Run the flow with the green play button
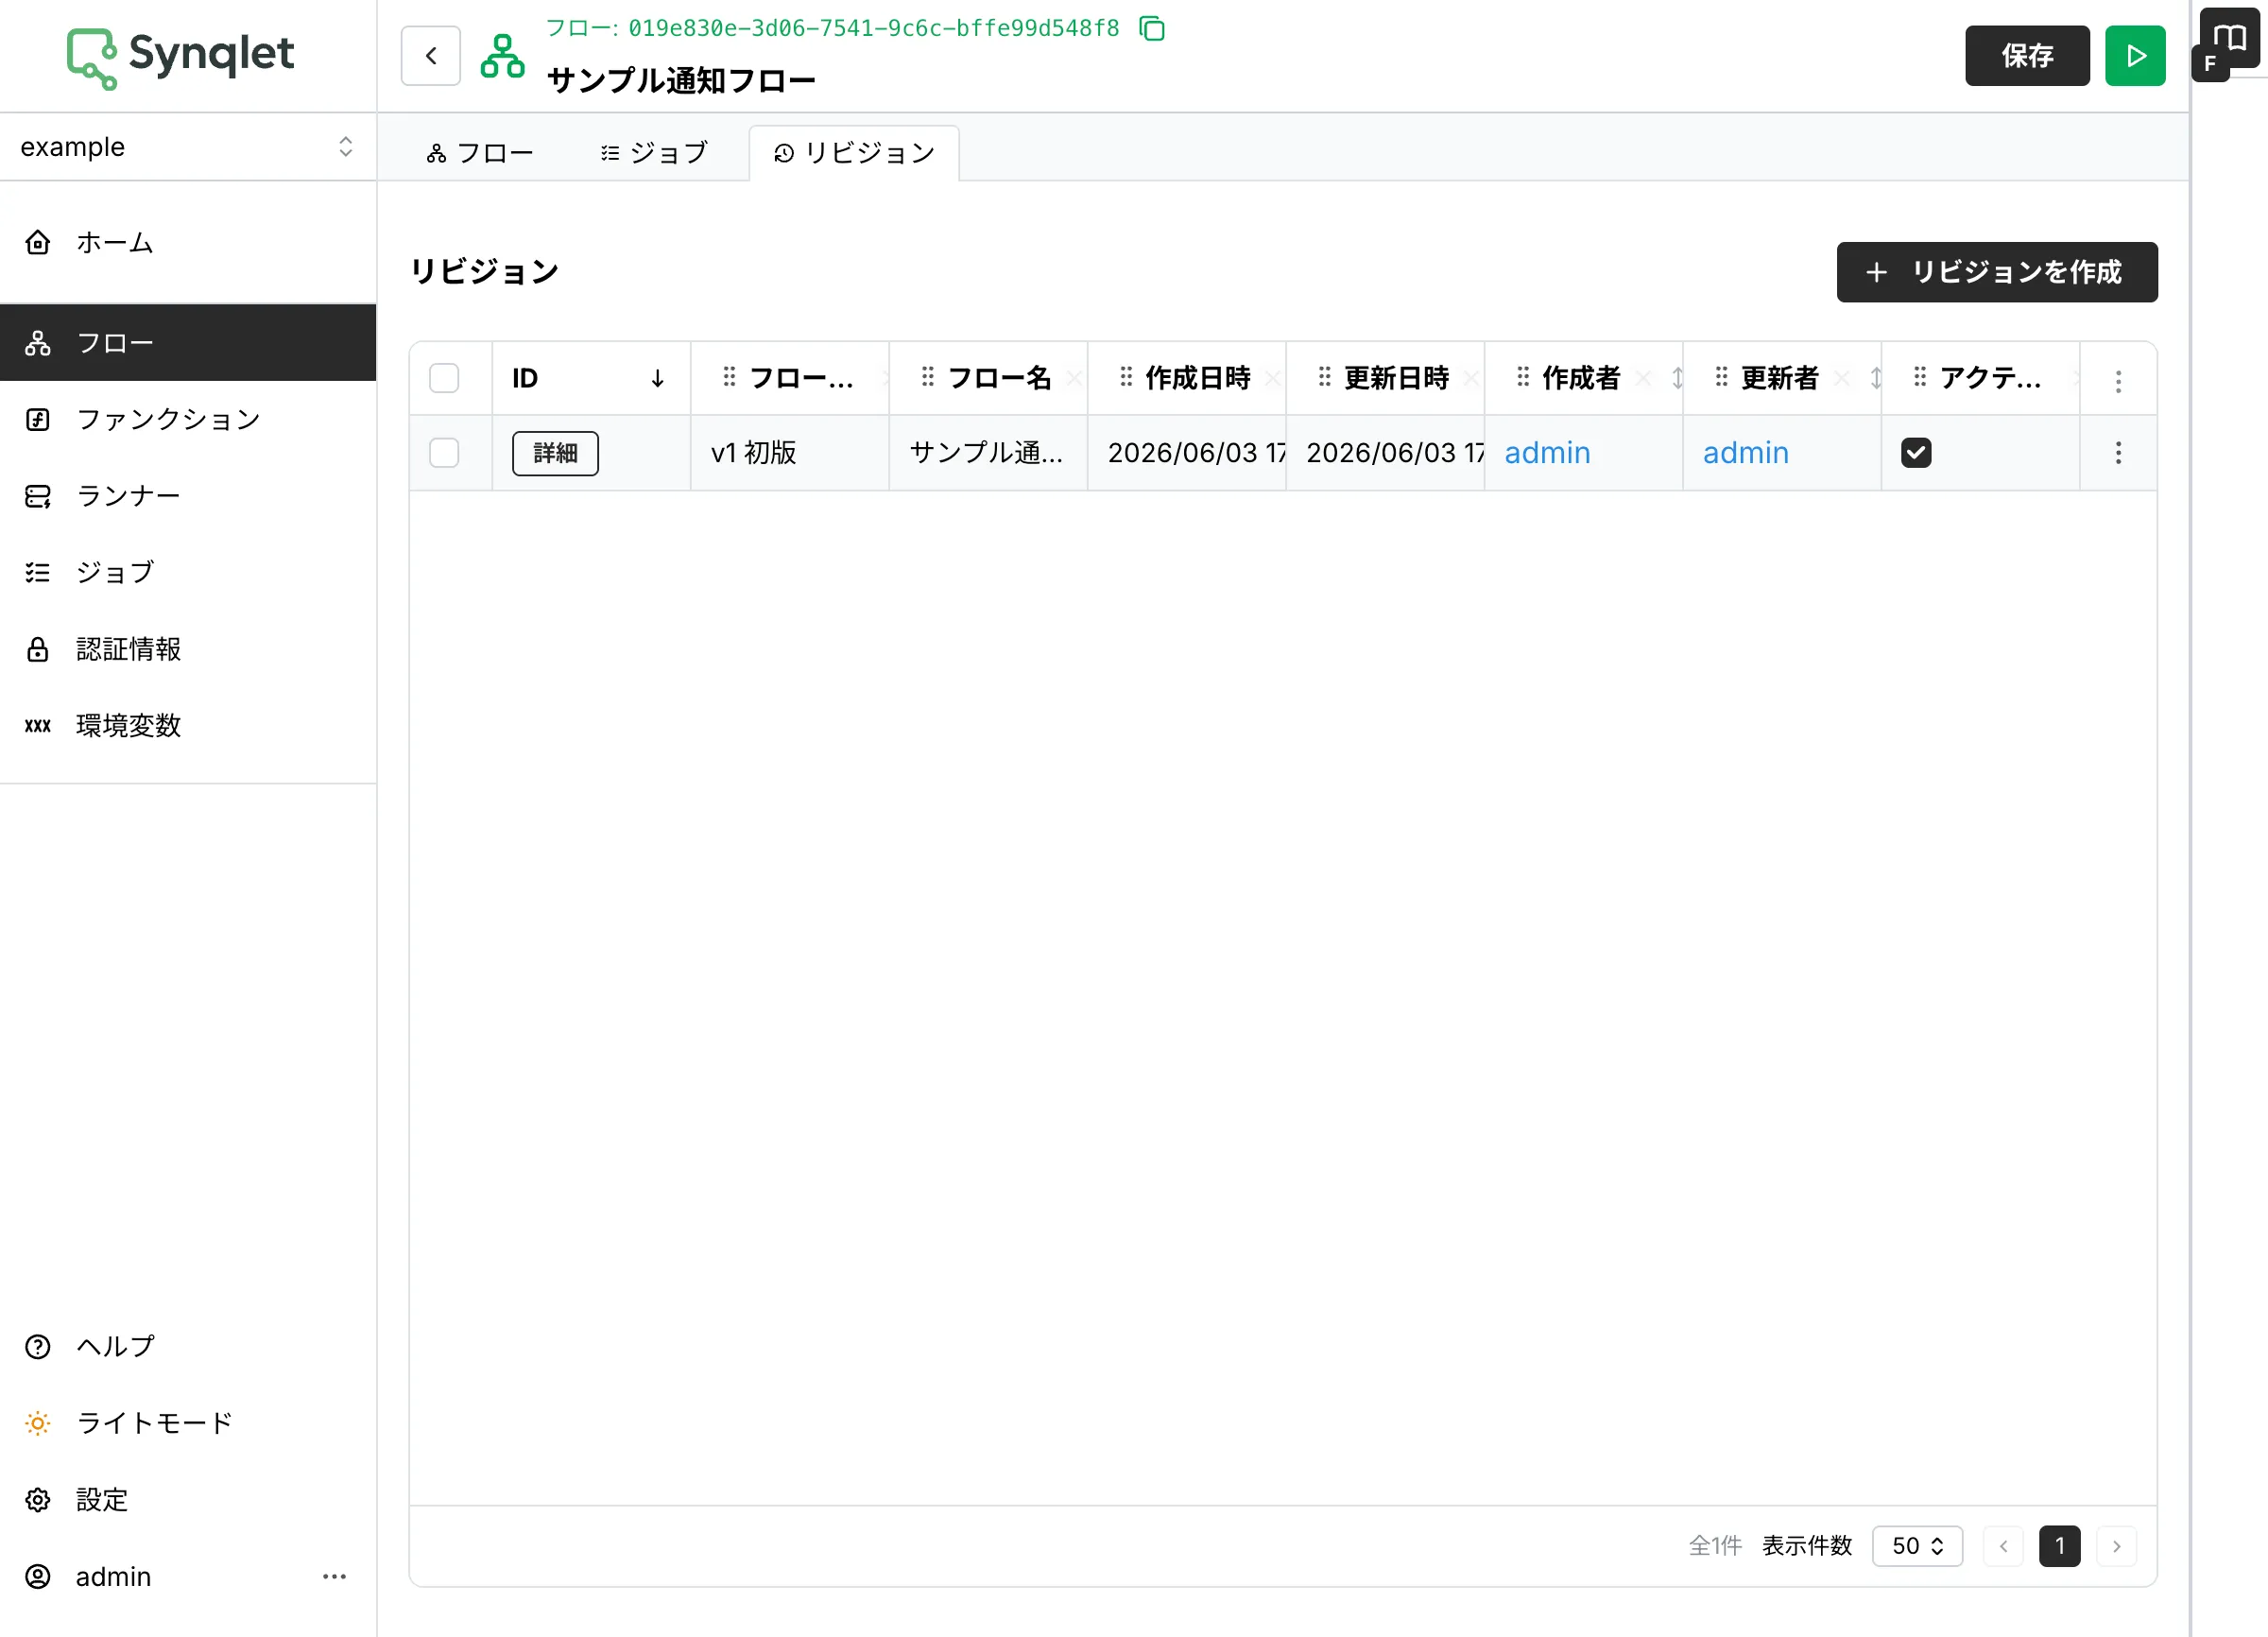Viewport: 2268px width, 1637px height. coord(2135,56)
